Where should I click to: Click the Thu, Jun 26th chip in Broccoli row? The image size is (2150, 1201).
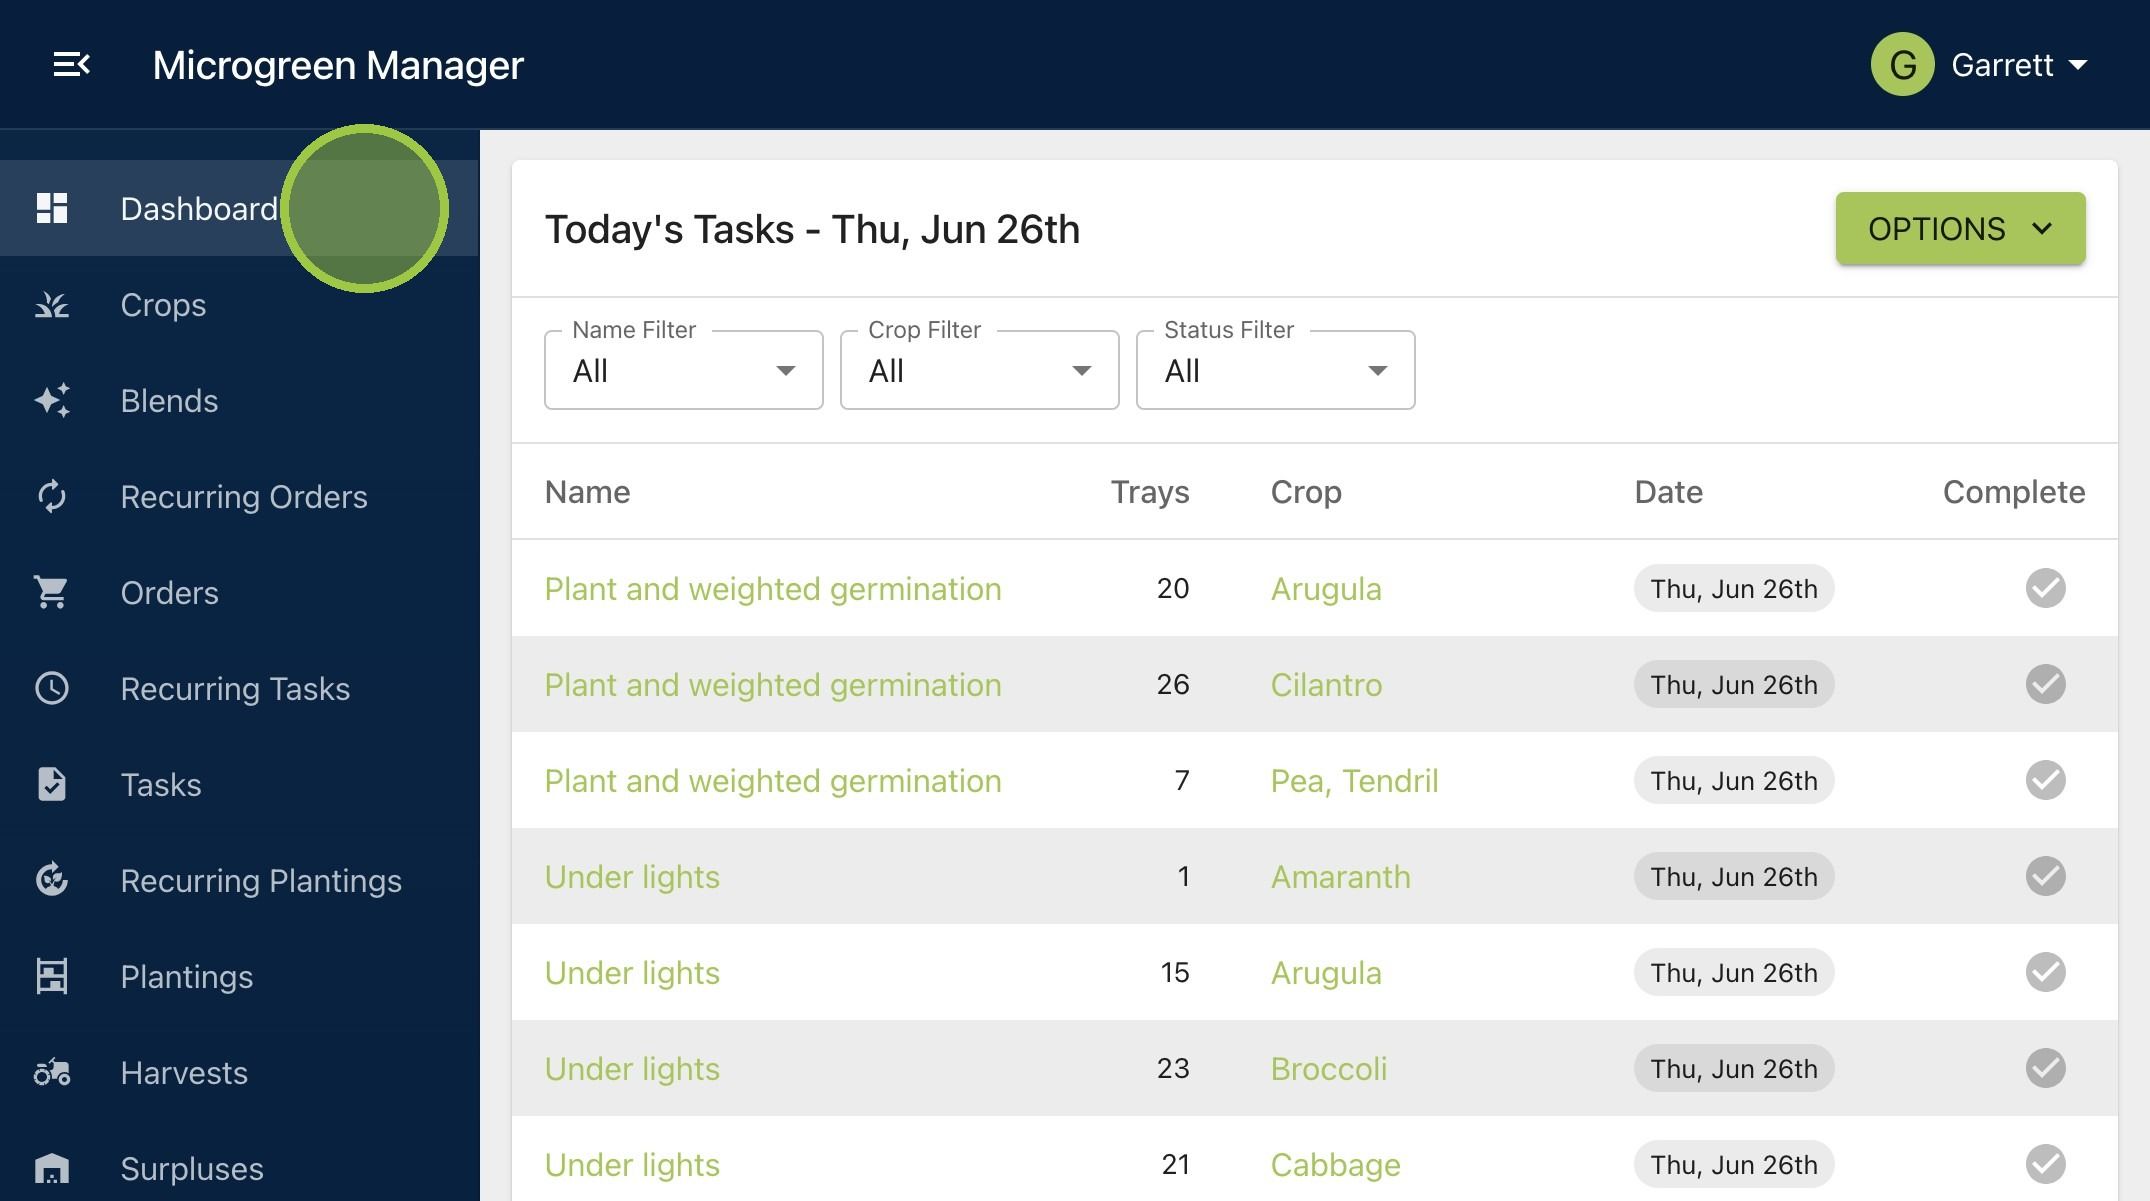tap(1734, 1069)
